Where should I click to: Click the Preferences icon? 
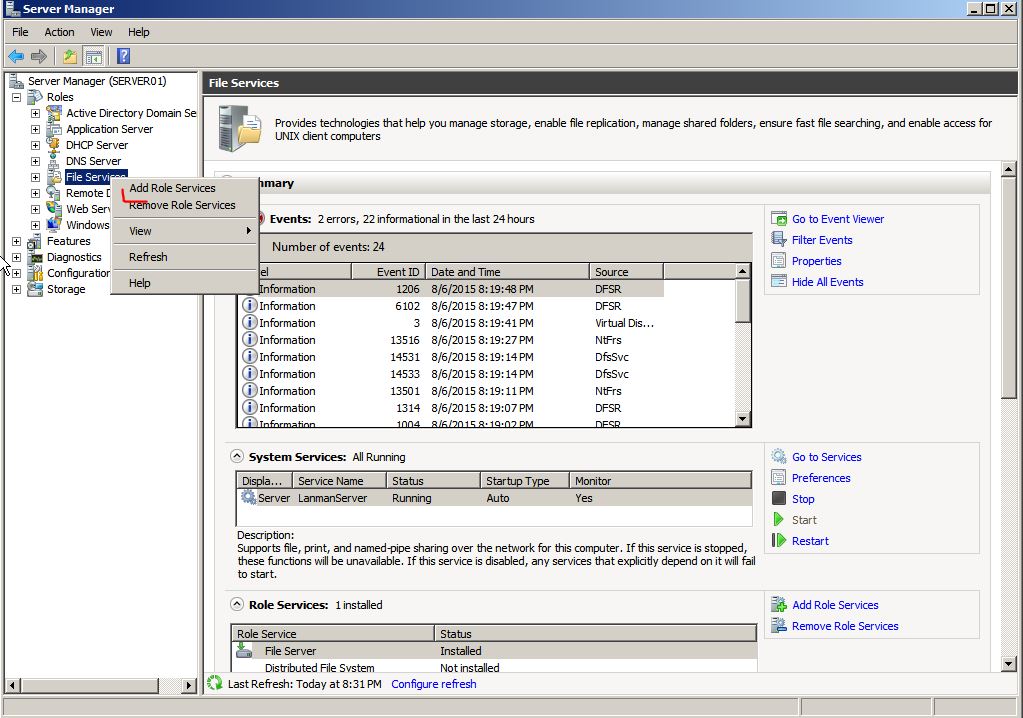[779, 477]
